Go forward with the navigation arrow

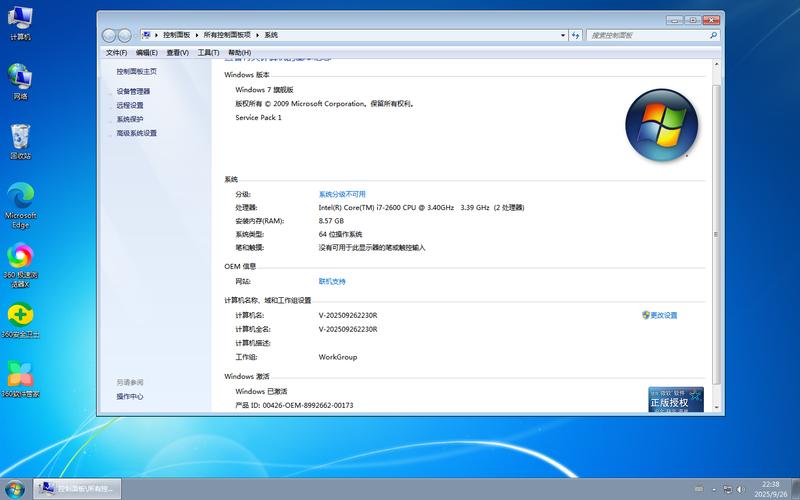[x=124, y=35]
